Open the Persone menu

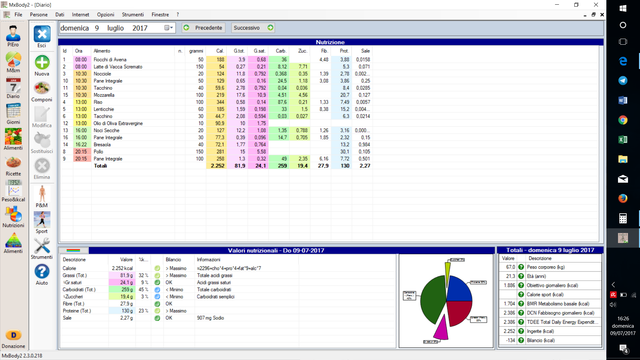(38, 14)
